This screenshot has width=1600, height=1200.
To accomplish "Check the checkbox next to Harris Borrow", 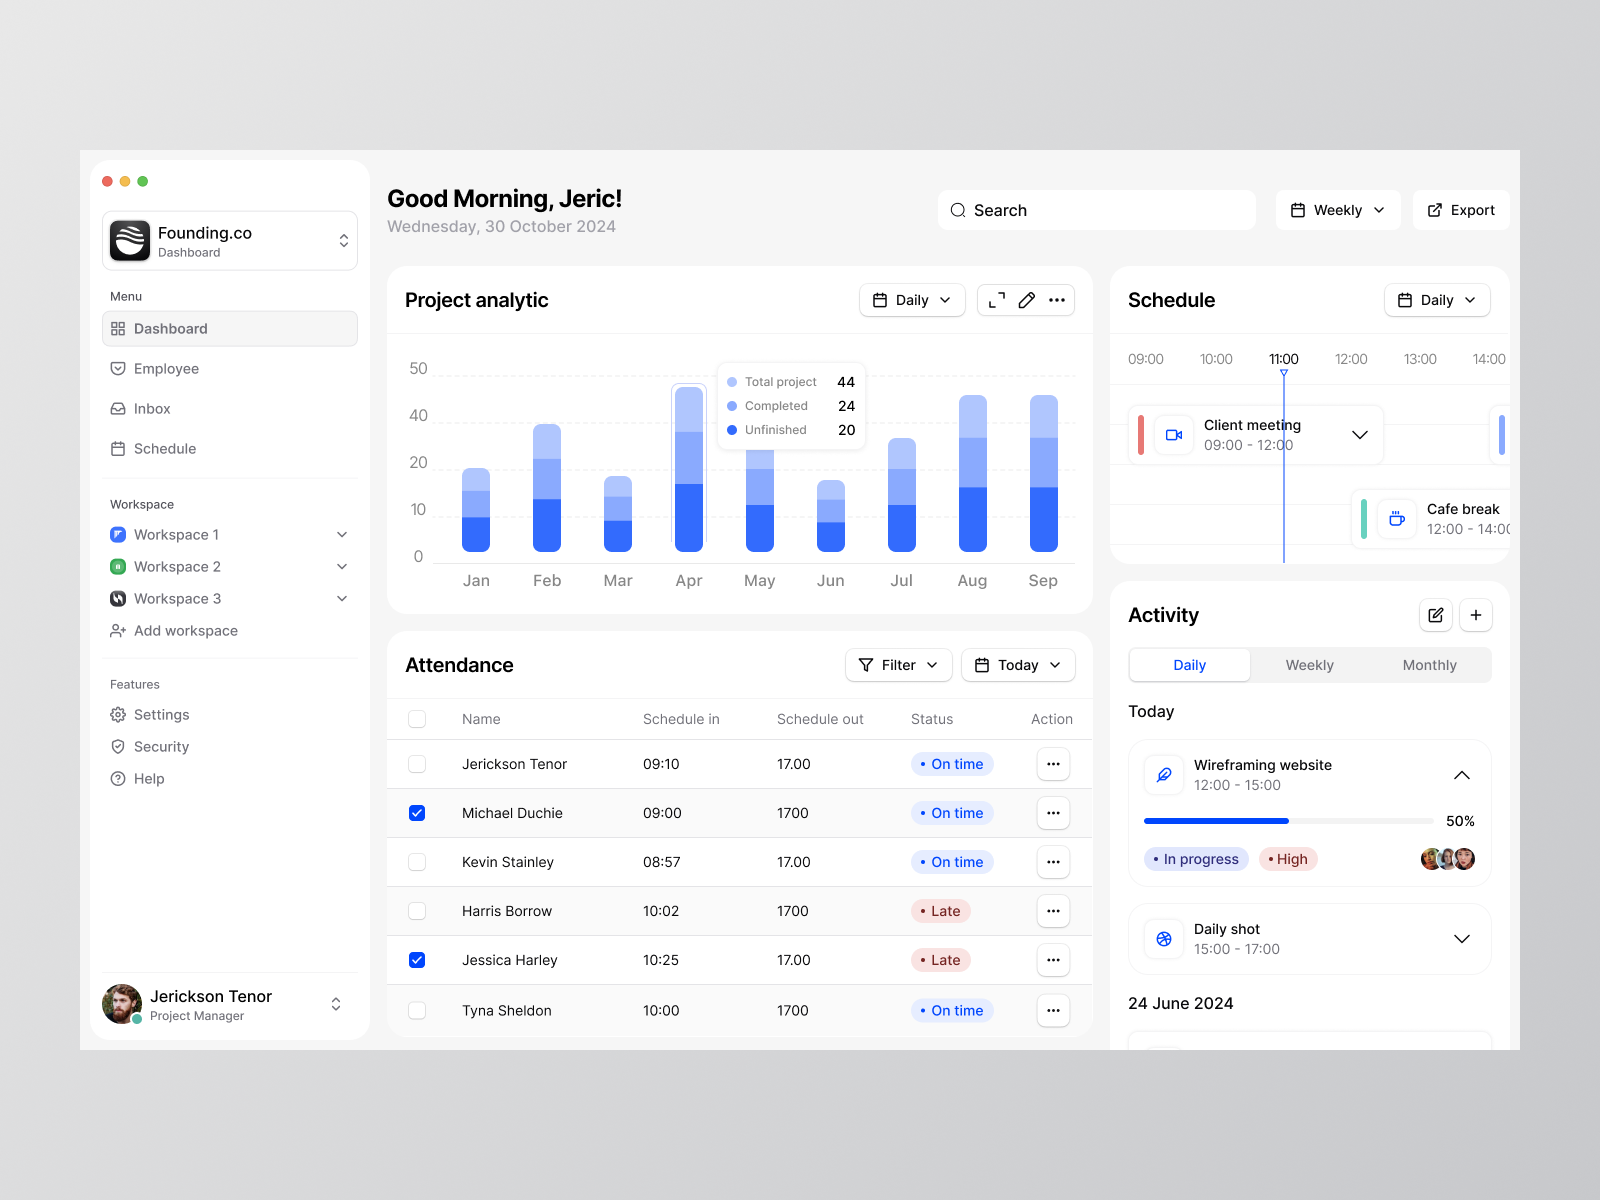I will pyautogui.click(x=417, y=910).
